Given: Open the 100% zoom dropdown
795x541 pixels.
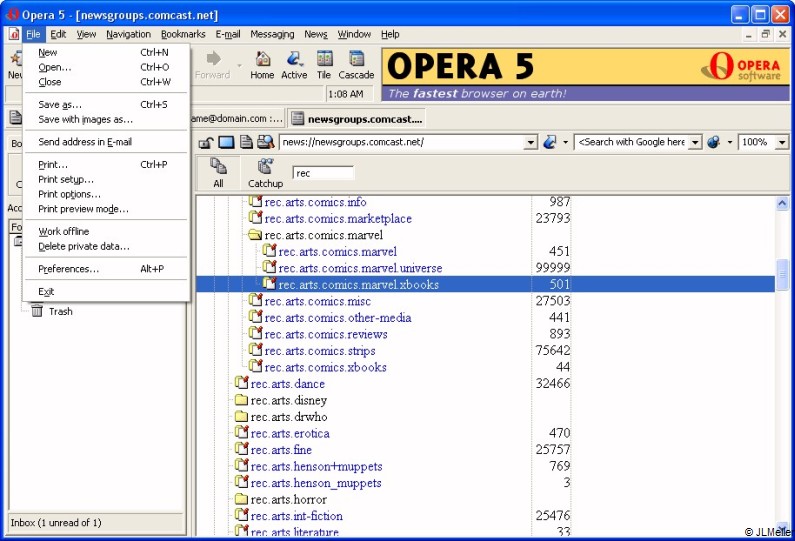Looking at the screenshot, I should point(782,142).
